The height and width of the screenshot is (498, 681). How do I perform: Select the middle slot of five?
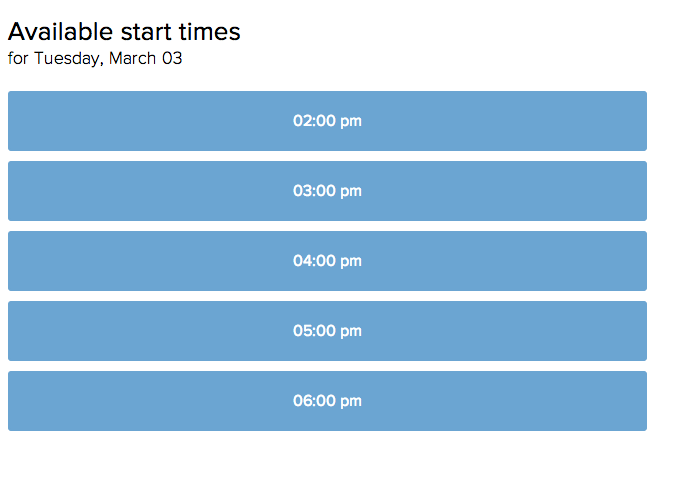(327, 261)
